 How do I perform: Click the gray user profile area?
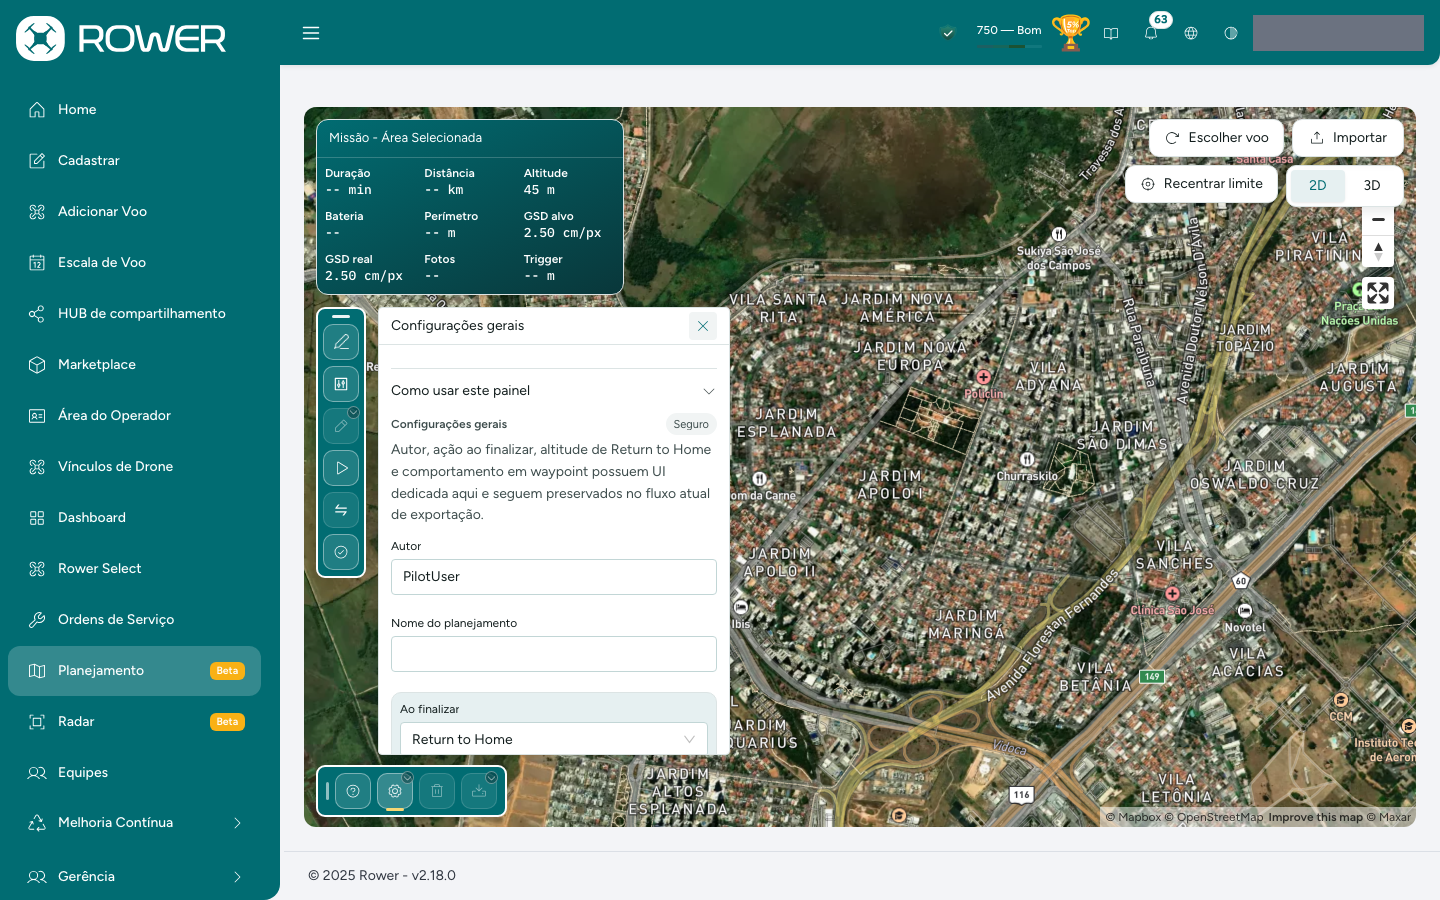click(1338, 33)
